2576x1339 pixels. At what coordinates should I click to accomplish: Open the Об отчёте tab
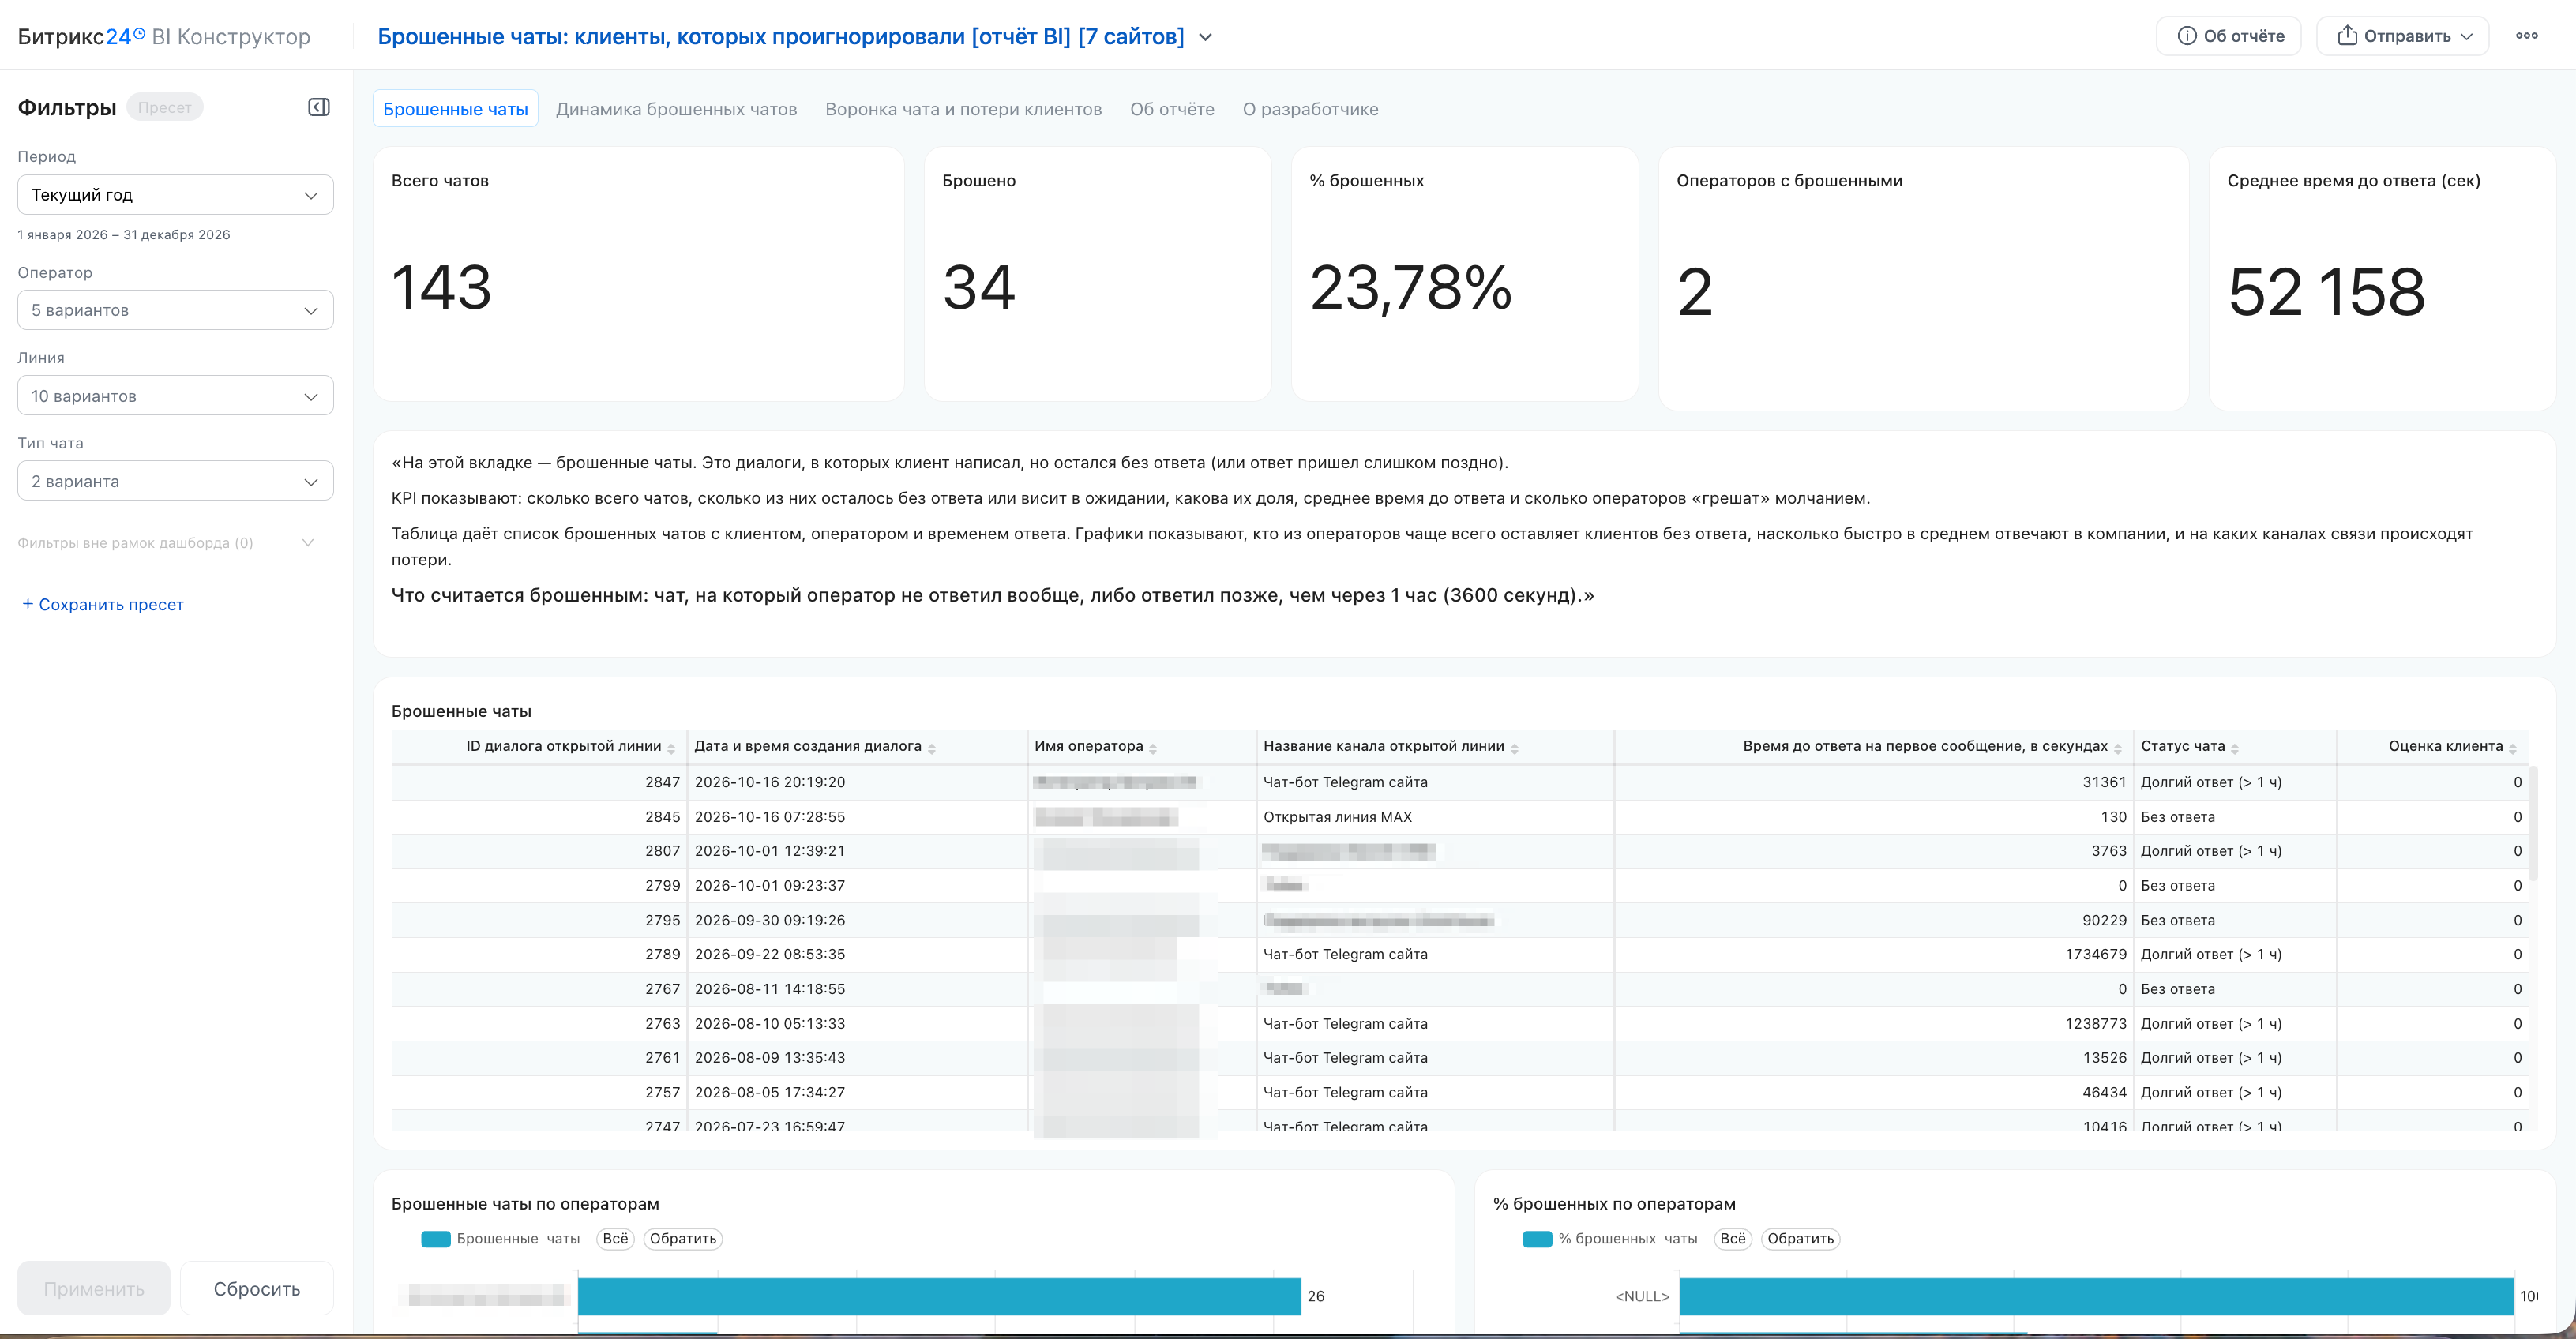pos(1172,109)
